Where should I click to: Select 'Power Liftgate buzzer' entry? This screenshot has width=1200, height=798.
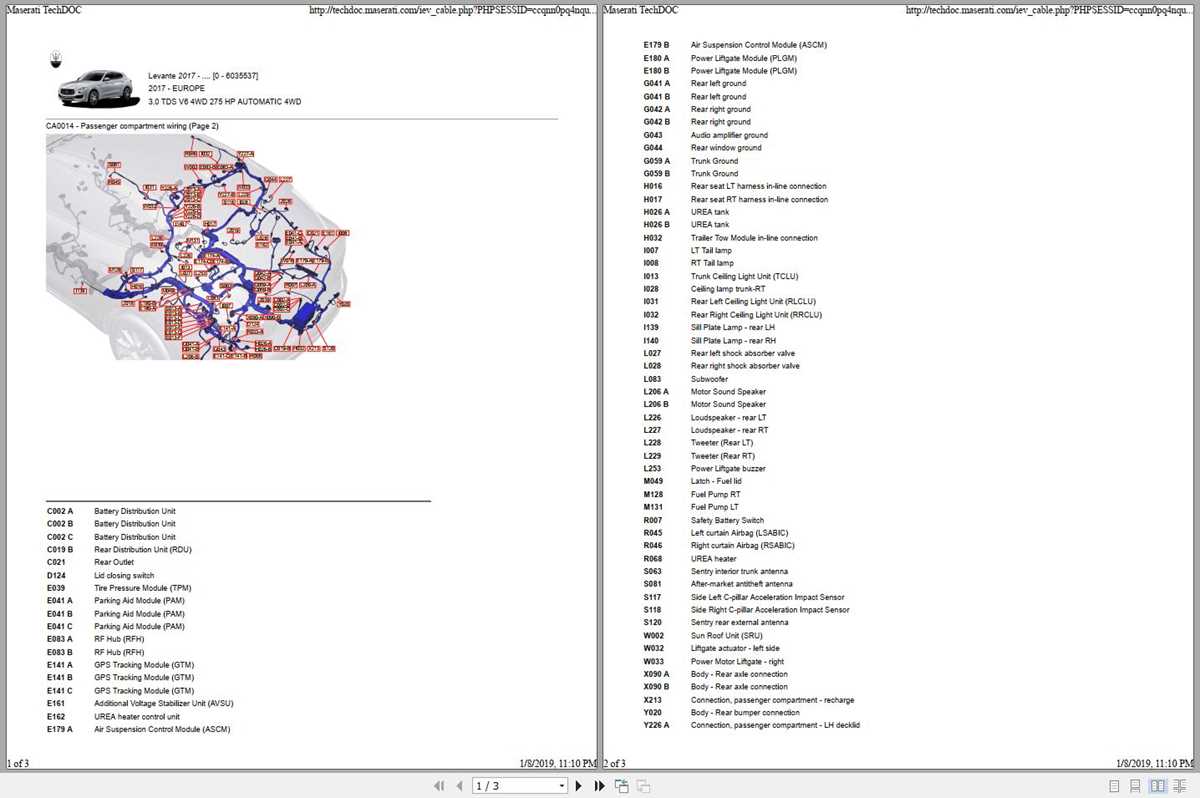pyautogui.click(x=729, y=469)
